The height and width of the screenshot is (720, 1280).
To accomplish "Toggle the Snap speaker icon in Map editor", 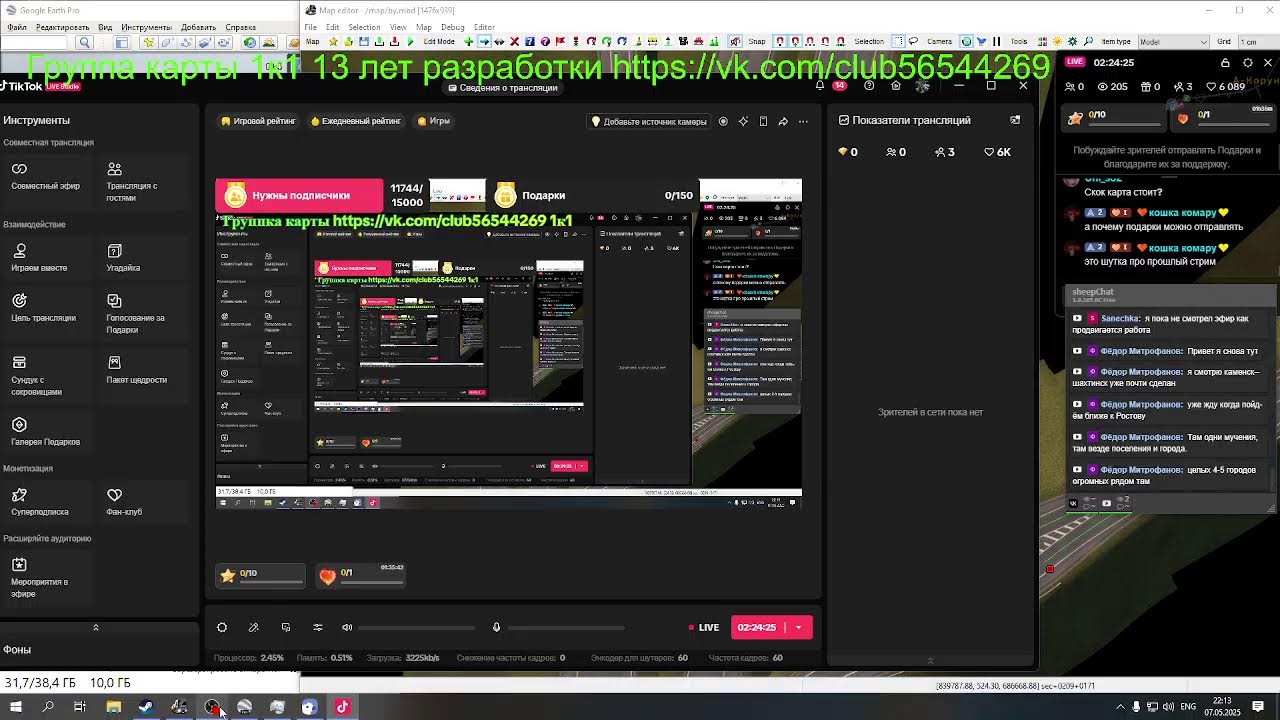I will click(x=735, y=42).
